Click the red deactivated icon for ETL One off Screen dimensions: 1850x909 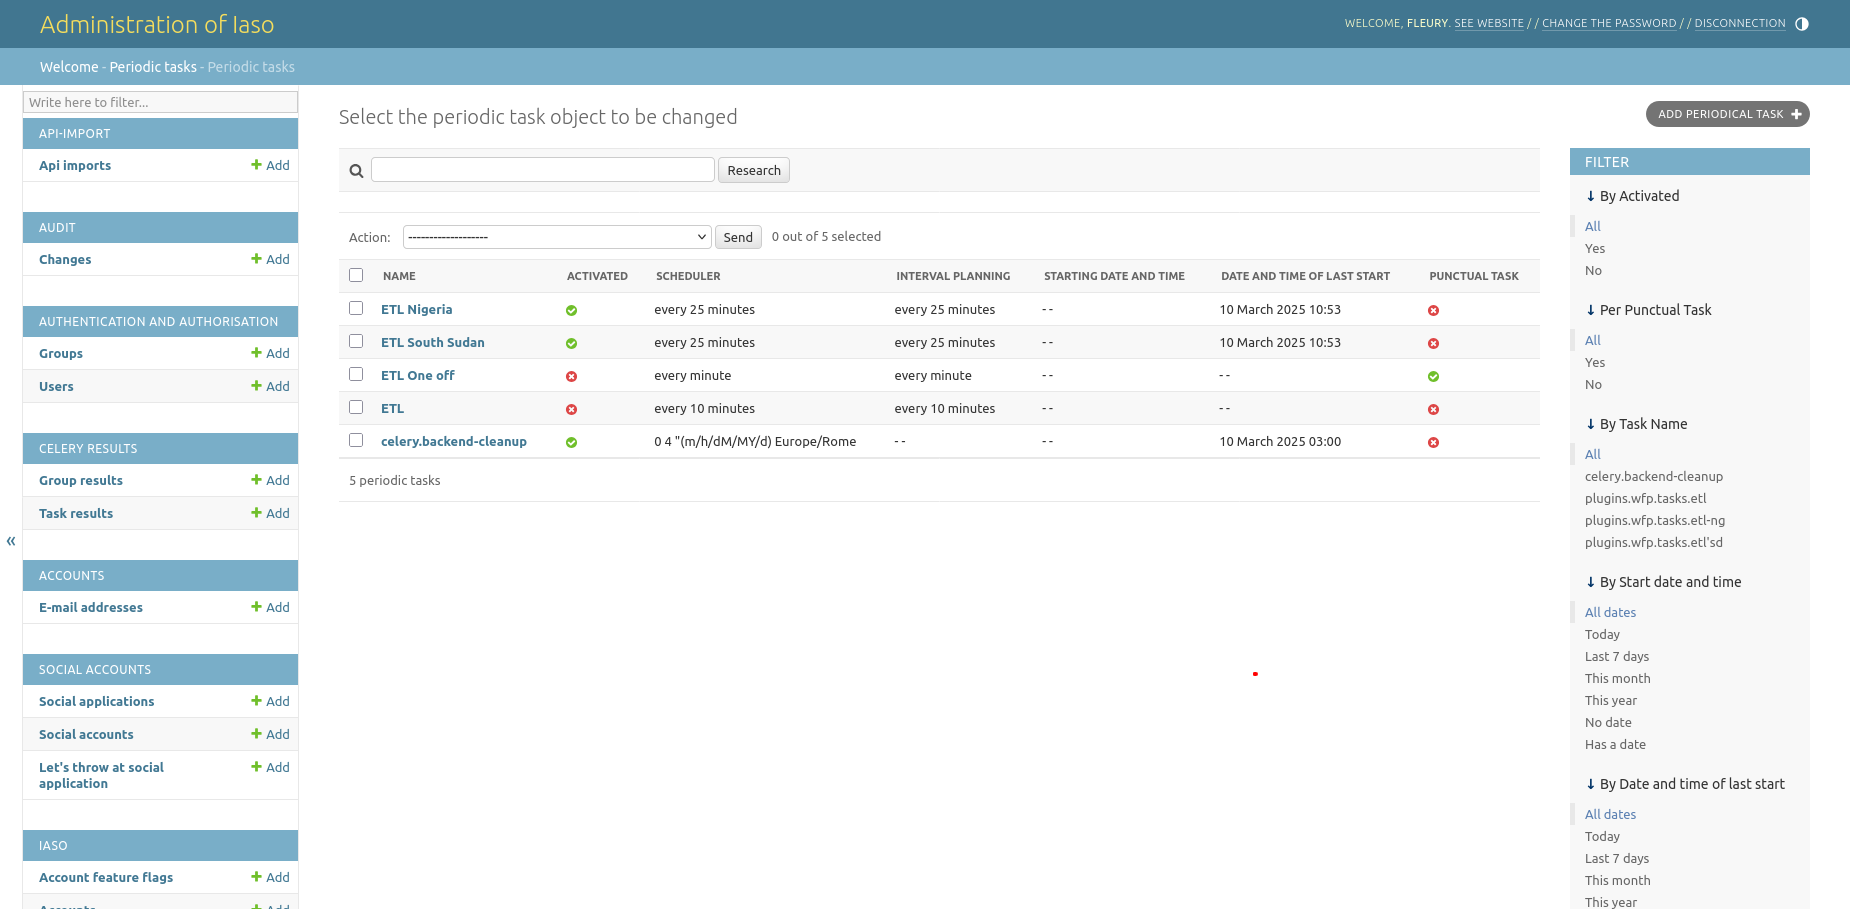click(x=571, y=376)
